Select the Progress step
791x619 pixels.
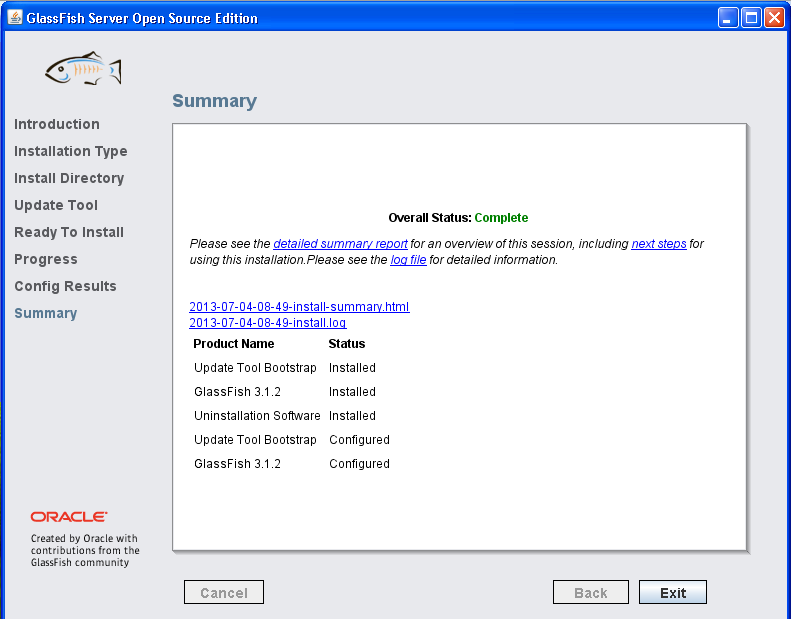(46, 259)
